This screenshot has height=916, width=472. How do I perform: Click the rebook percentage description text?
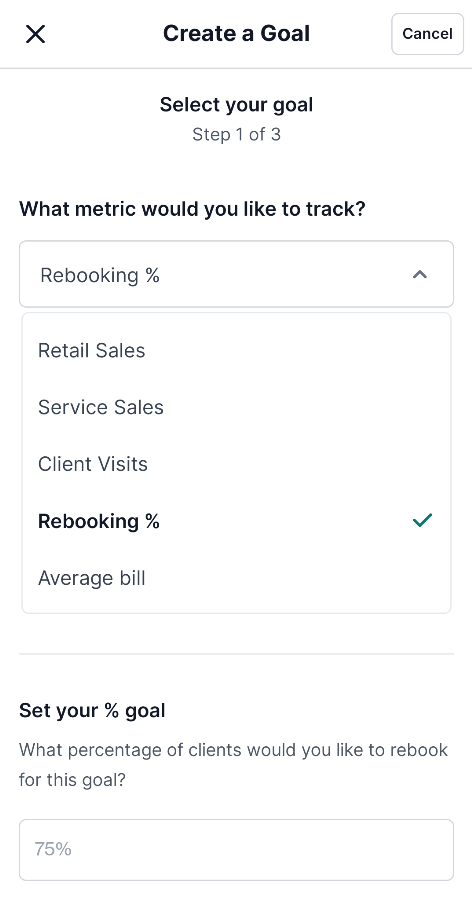point(233,764)
